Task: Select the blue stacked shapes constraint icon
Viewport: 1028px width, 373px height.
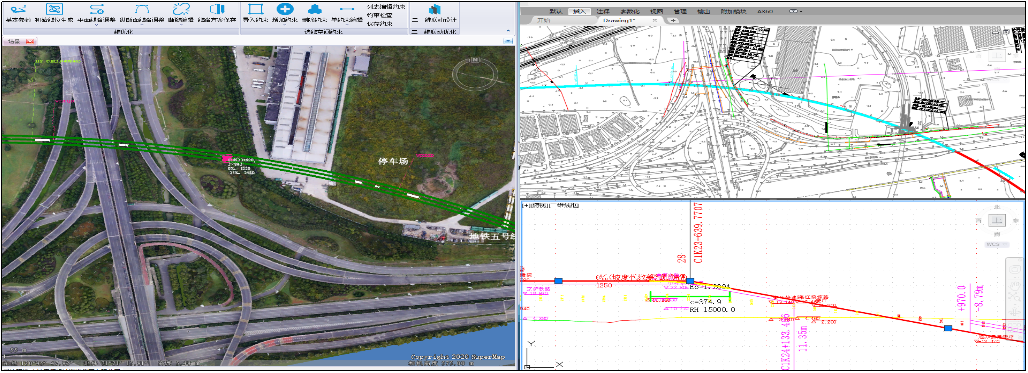Action: click(315, 9)
